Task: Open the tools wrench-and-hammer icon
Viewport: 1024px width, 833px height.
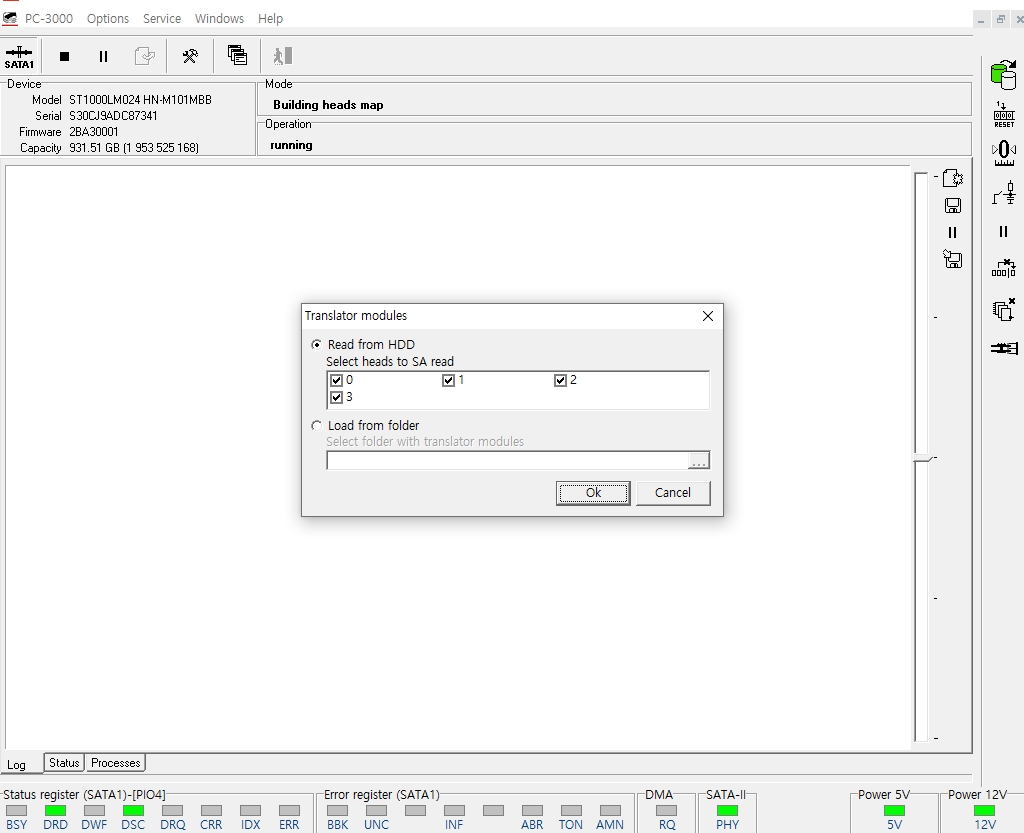Action: (x=190, y=56)
